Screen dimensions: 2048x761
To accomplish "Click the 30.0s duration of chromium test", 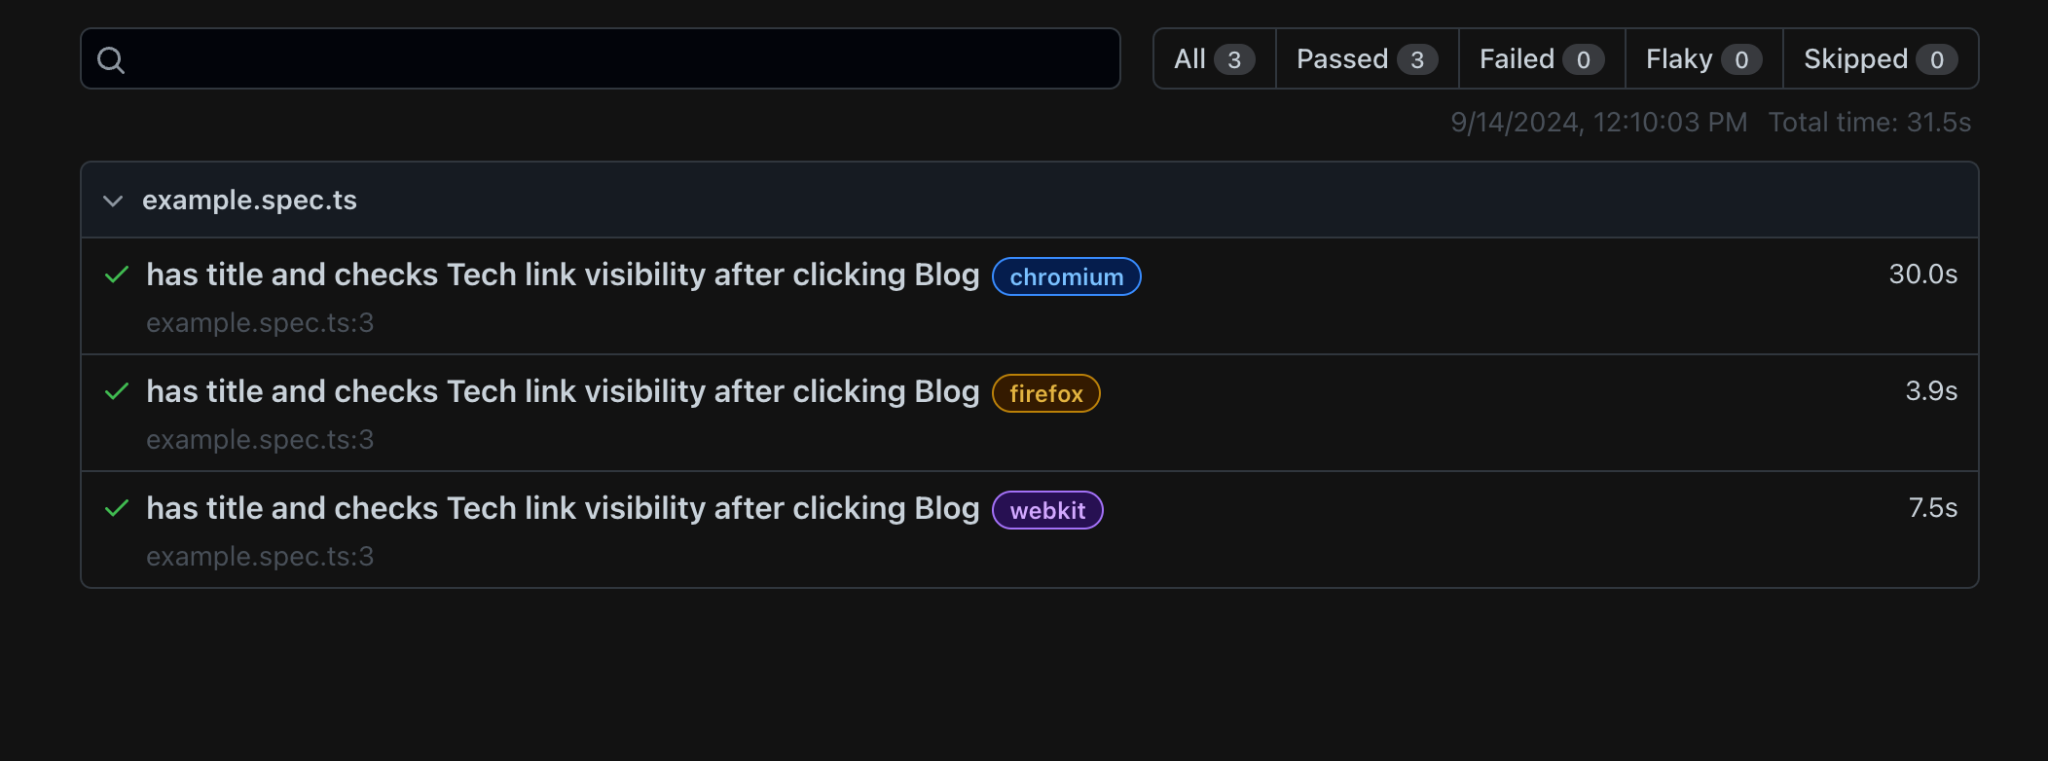I will pos(1922,274).
